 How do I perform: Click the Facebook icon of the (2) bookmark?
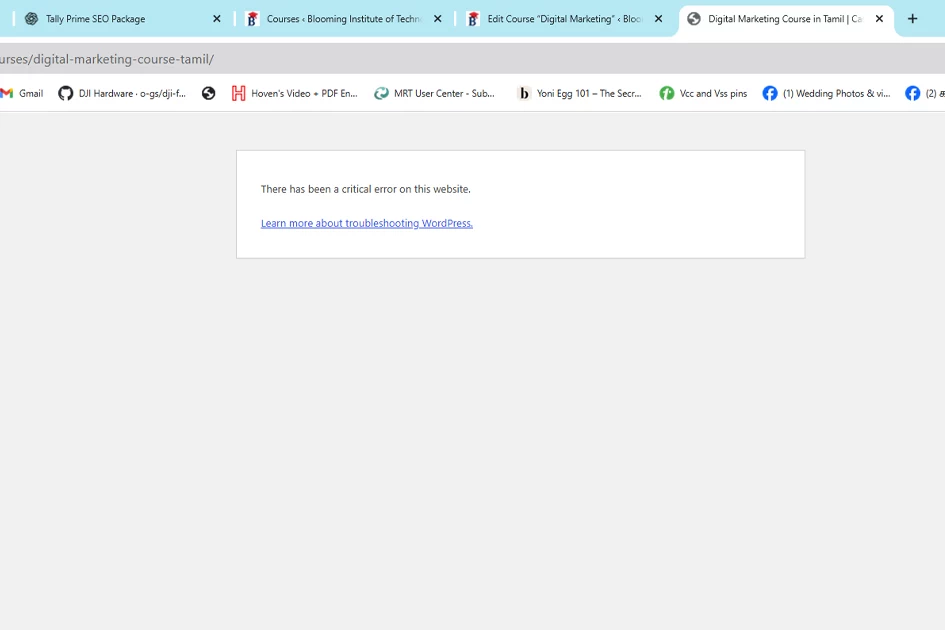[912, 93]
